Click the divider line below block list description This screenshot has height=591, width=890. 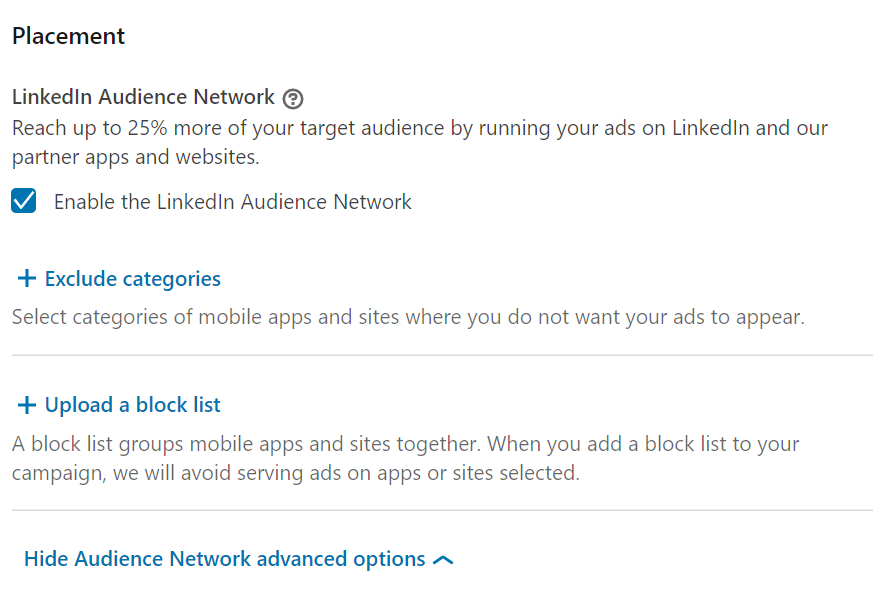442,510
